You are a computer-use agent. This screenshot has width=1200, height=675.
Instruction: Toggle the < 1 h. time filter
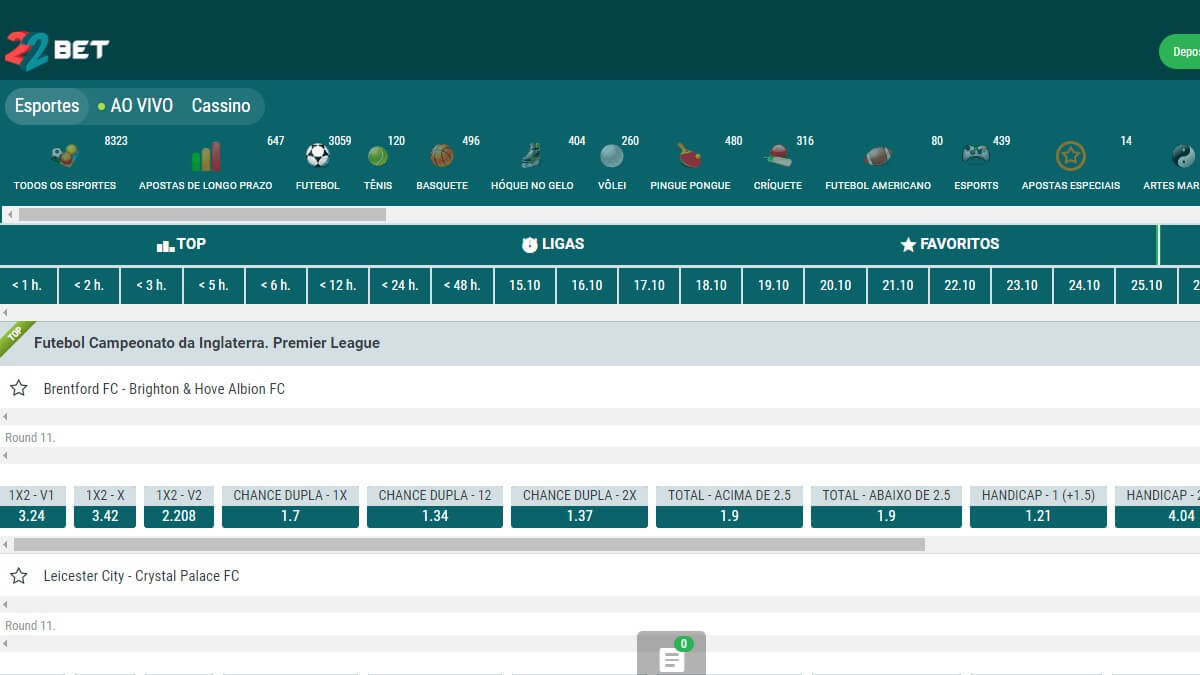click(x=28, y=285)
